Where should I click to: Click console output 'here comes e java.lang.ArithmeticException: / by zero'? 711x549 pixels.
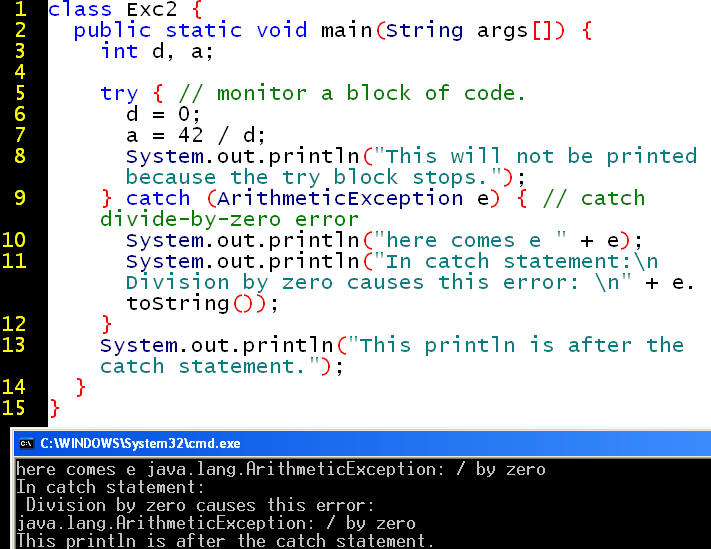[x=281, y=469]
